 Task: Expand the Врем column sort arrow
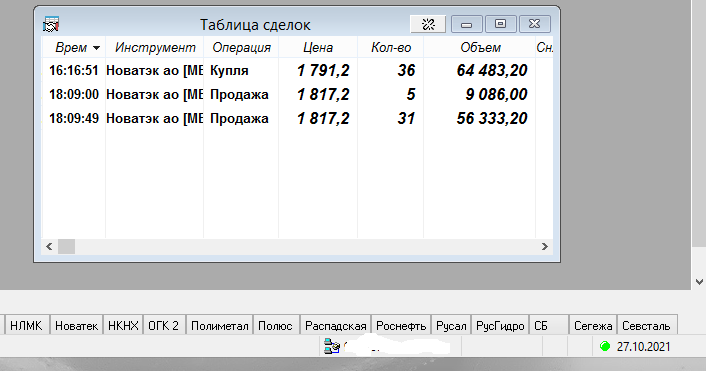[x=96, y=48]
